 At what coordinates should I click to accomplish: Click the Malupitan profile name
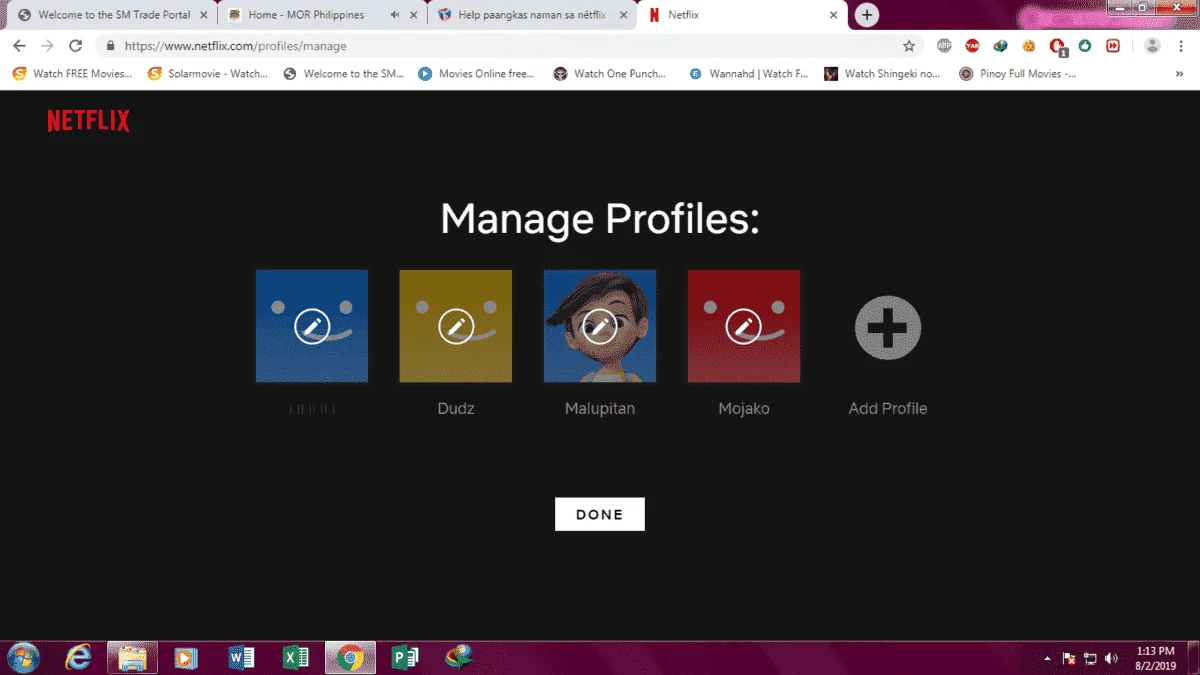click(x=600, y=409)
